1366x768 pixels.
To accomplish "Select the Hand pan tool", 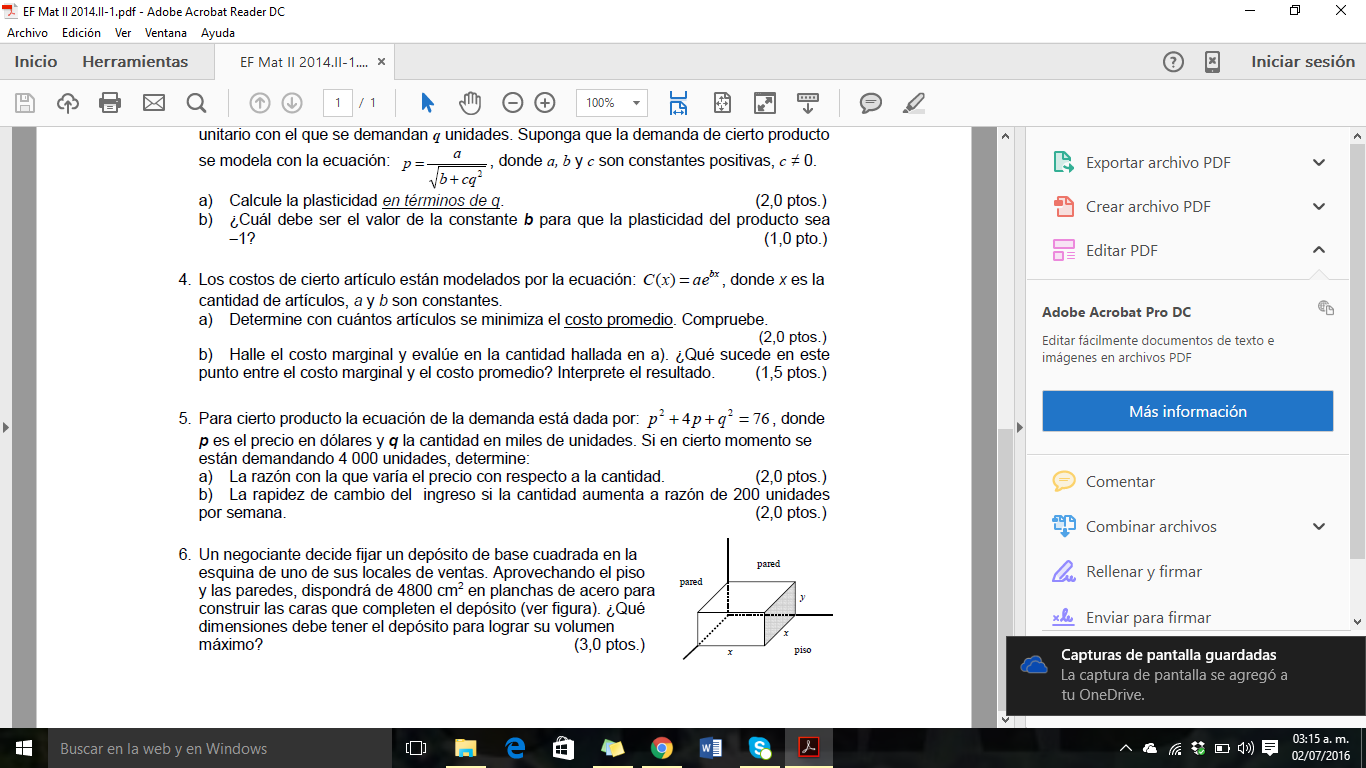I will coord(470,103).
